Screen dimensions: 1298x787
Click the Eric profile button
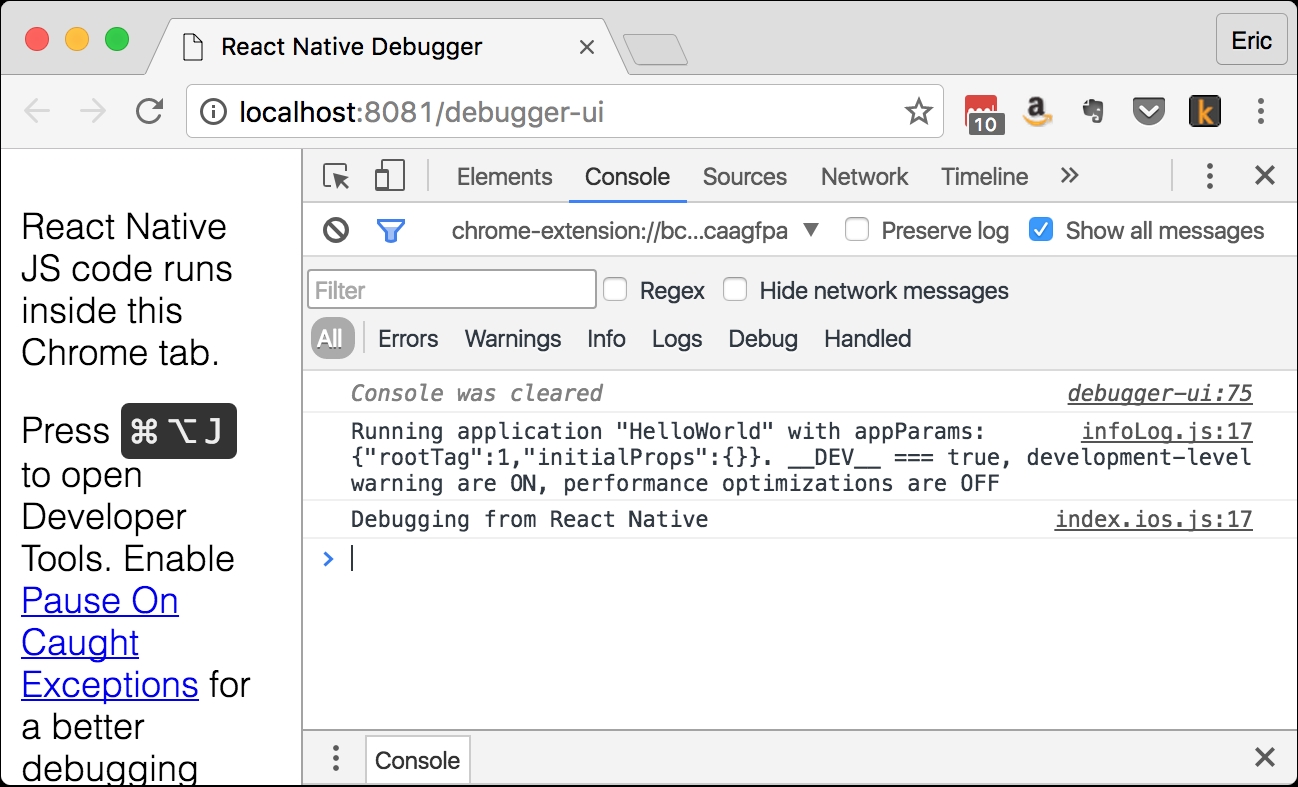[1251, 40]
